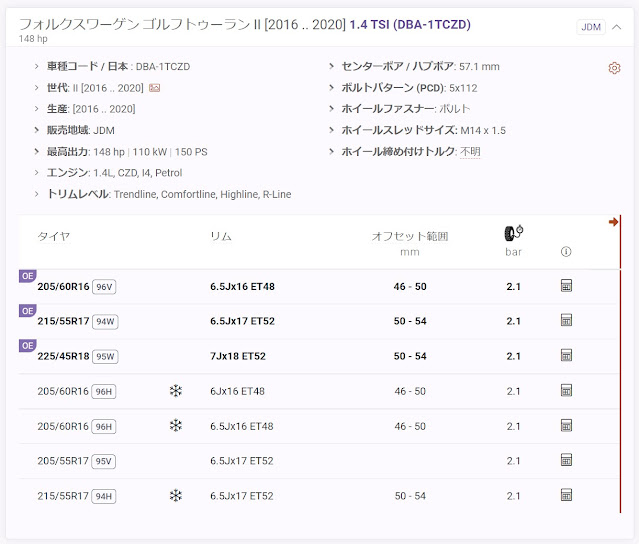Image resolution: width=639 pixels, height=544 pixels.
Task: Click the 96V load index badge
Action: (x=104, y=287)
